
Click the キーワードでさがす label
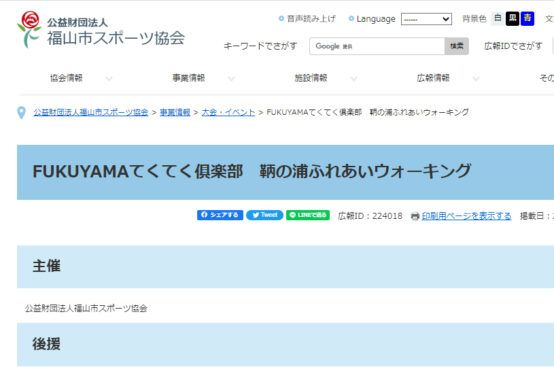[x=260, y=46]
